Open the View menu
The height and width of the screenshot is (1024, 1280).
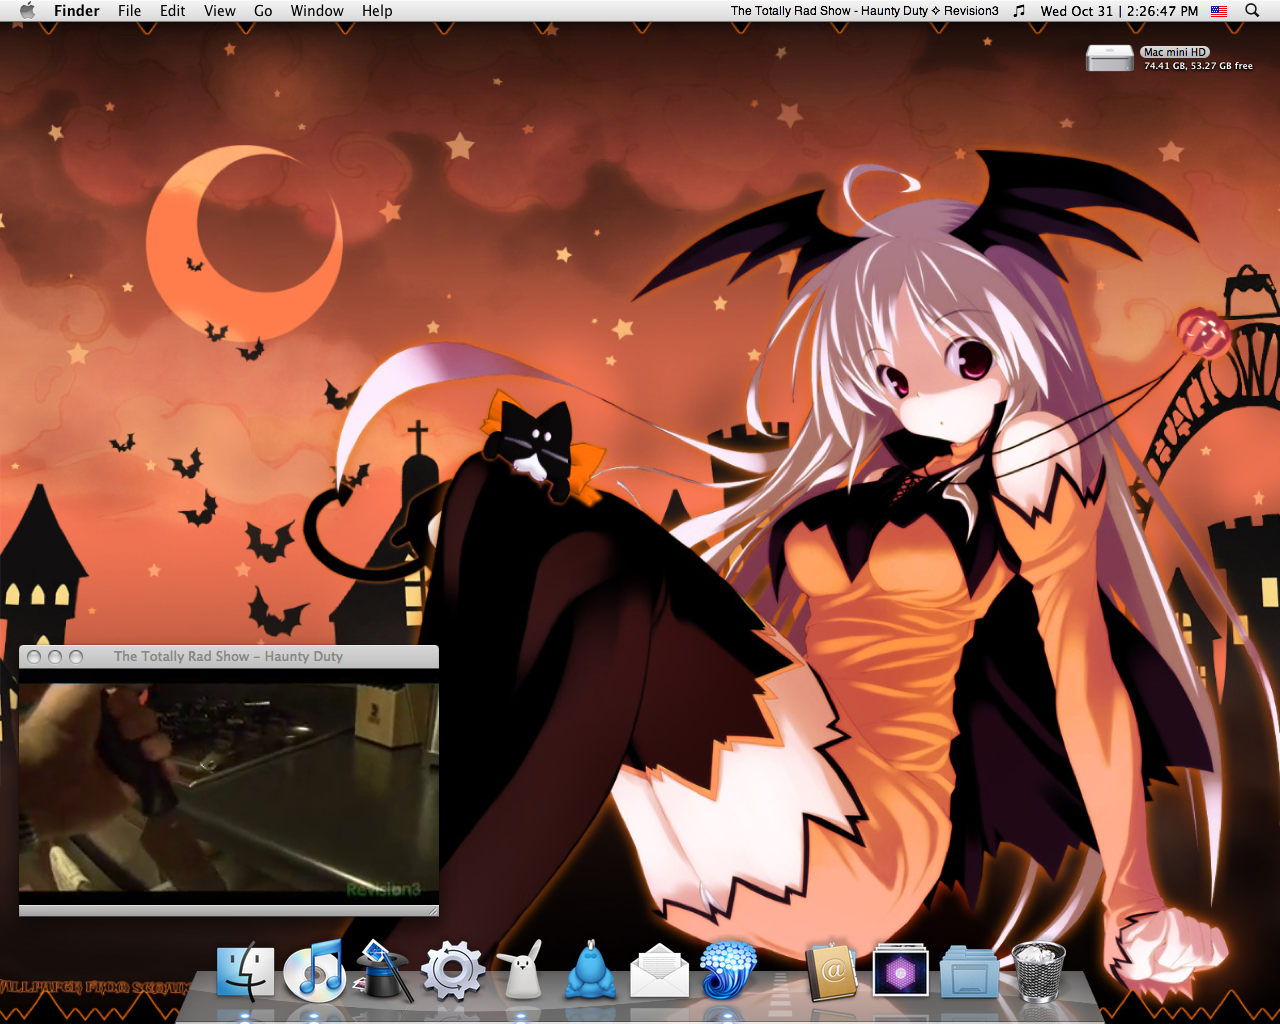(x=220, y=11)
